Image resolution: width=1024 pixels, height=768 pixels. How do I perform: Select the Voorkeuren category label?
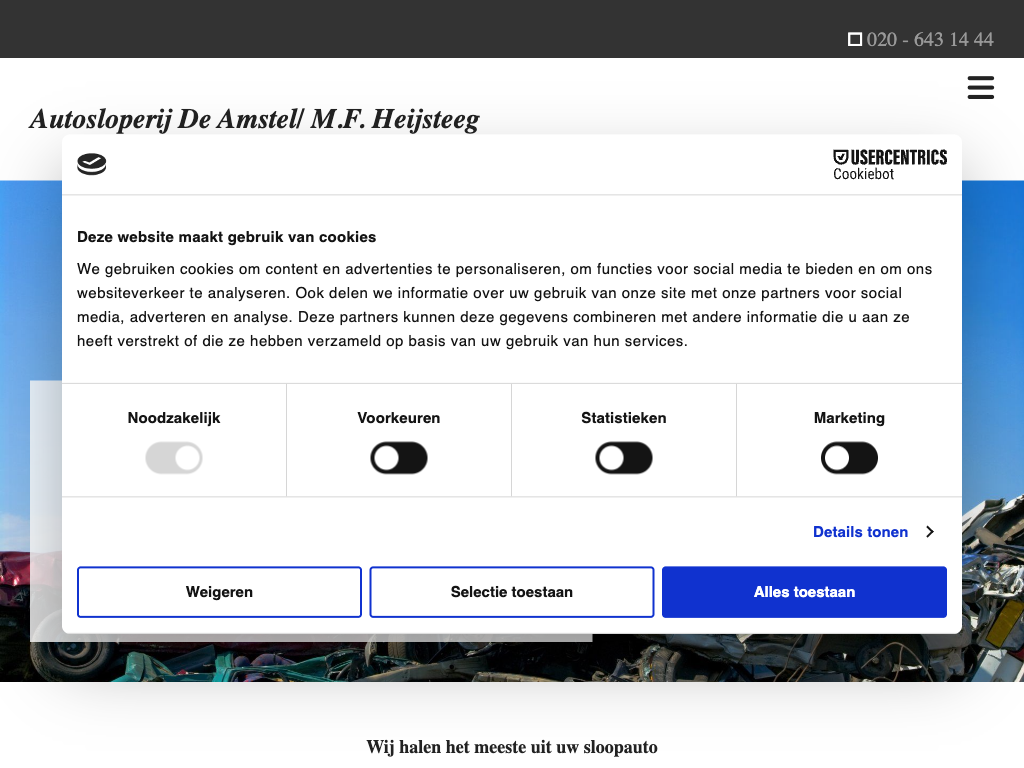(399, 418)
